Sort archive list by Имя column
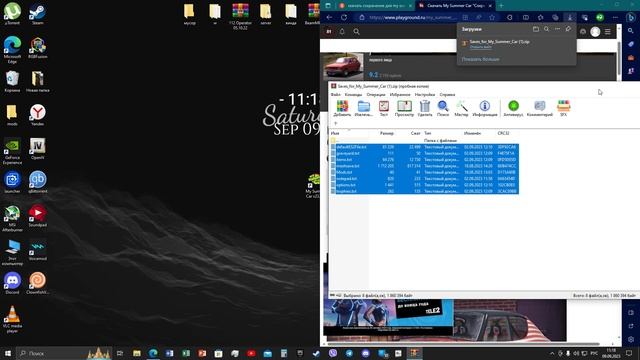640x360 pixels. [335, 133]
